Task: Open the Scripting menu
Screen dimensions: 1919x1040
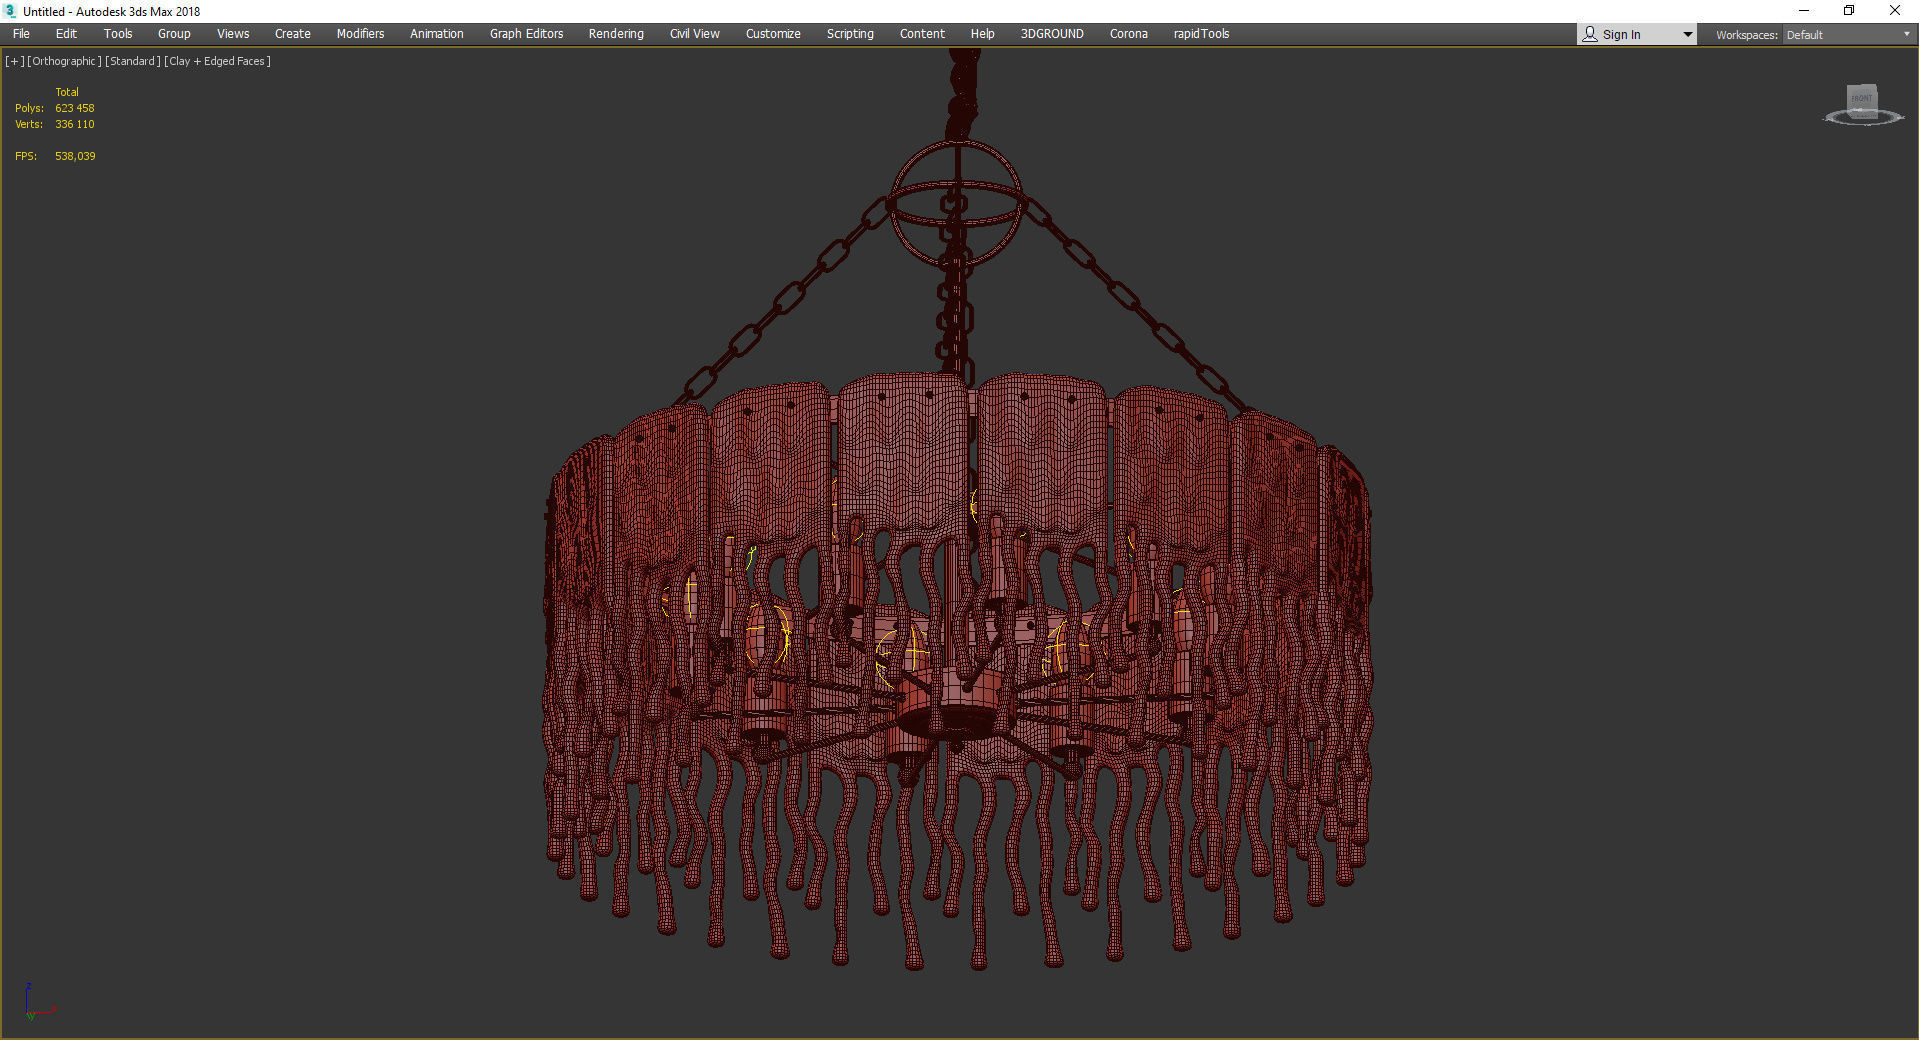Action: [850, 34]
